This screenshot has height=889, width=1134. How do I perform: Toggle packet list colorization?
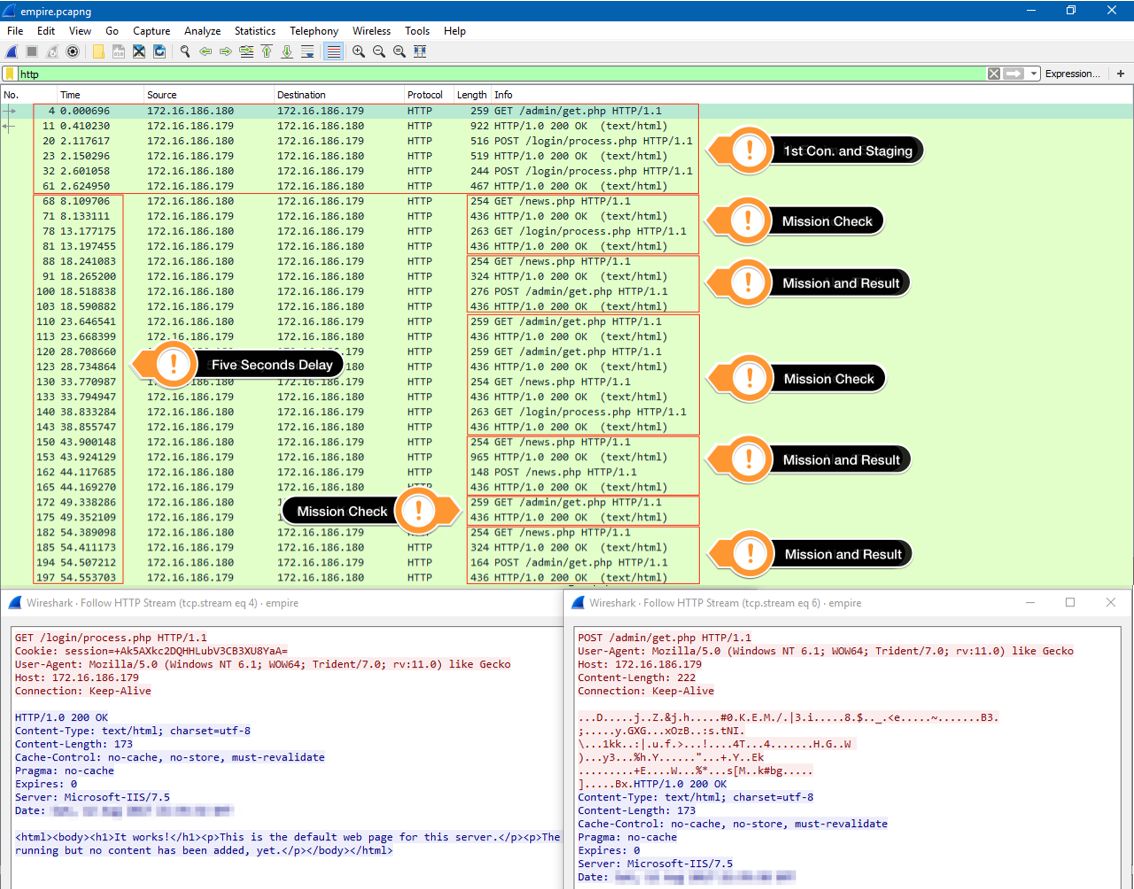pyautogui.click(x=333, y=52)
